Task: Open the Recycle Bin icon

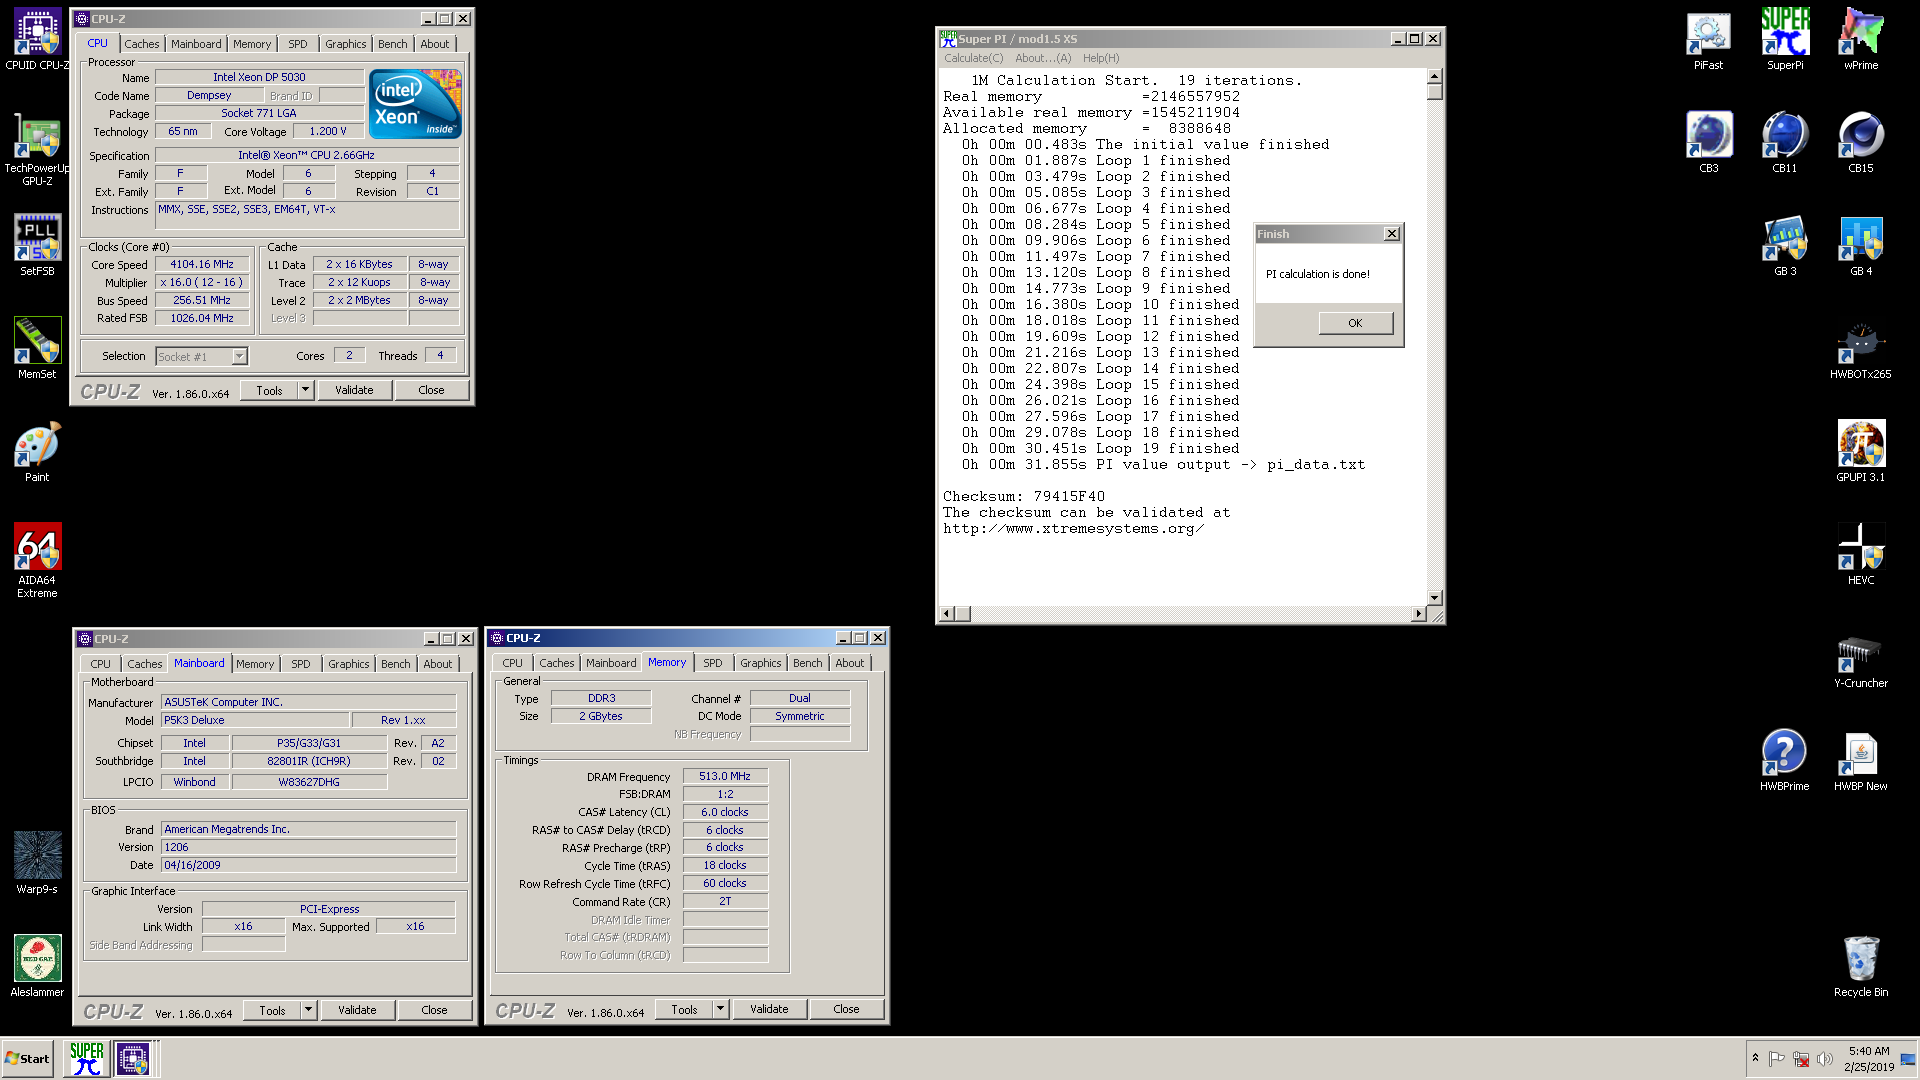Action: pyautogui.click(x=1861, y=967)
